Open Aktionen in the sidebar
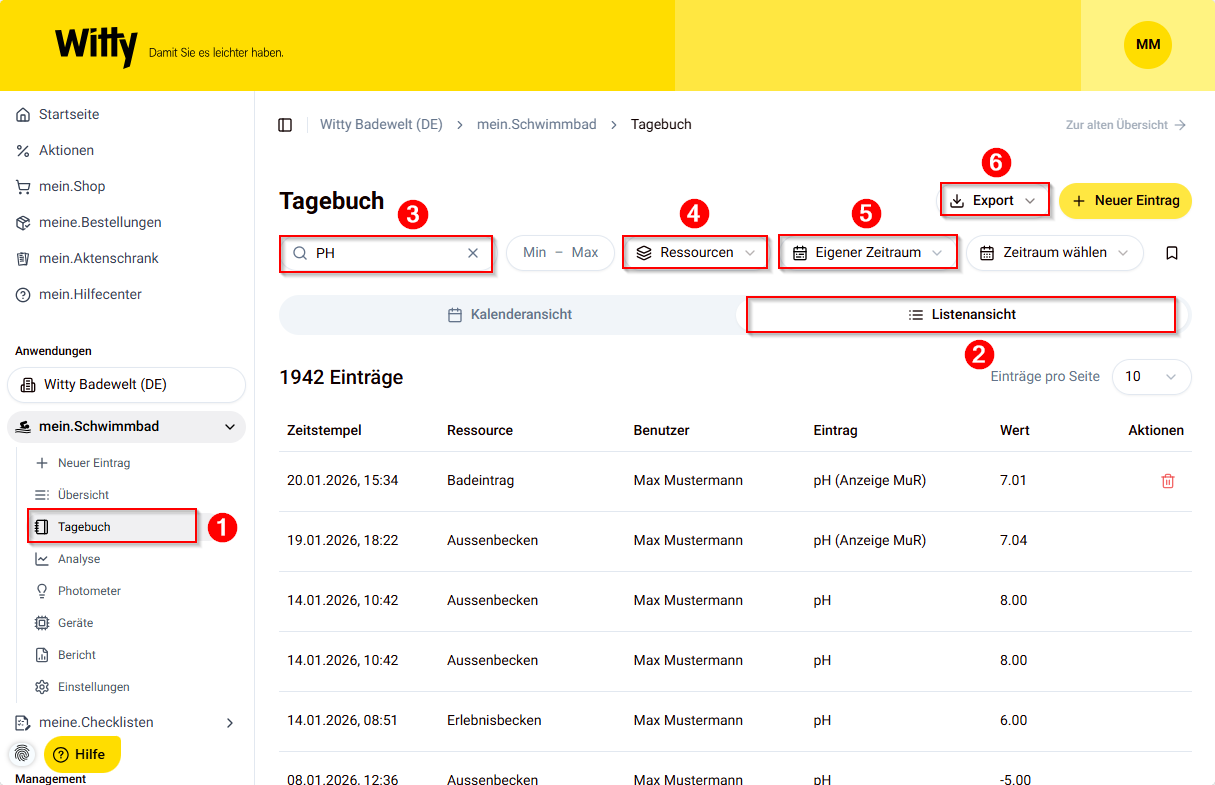This screenshot has height=785, width=1215. [55, 151]
